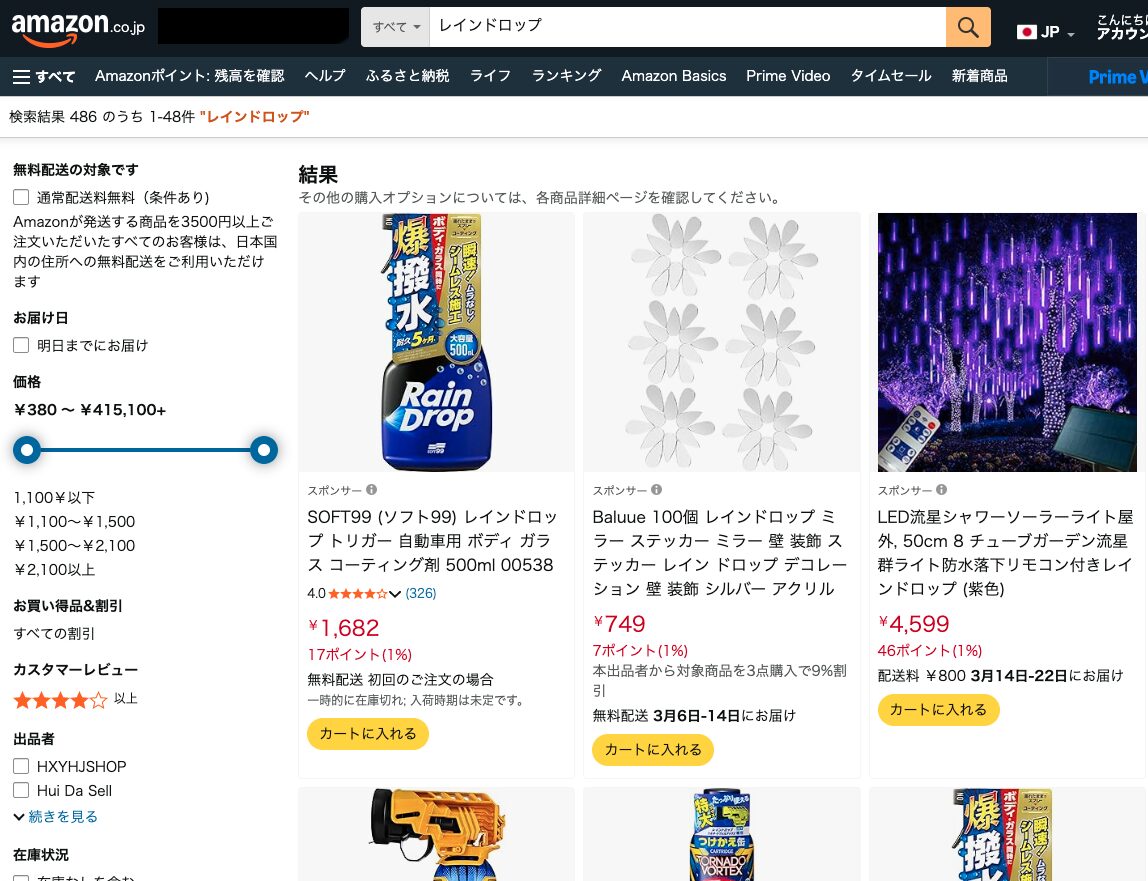Click the orange search magnifier button
Screen dimensions: 1148x881
pyautogui.click(x=967, y=27)
